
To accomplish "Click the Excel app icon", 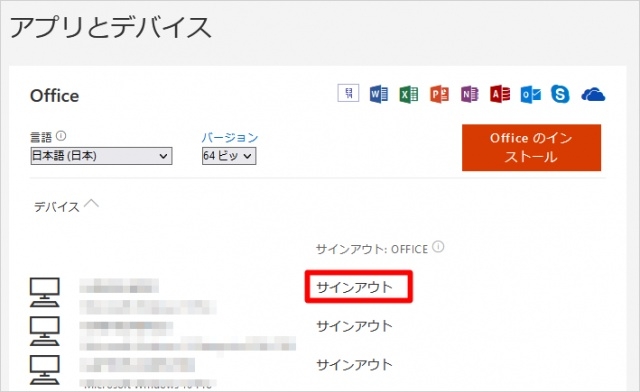I will click(x=409, y=94).
